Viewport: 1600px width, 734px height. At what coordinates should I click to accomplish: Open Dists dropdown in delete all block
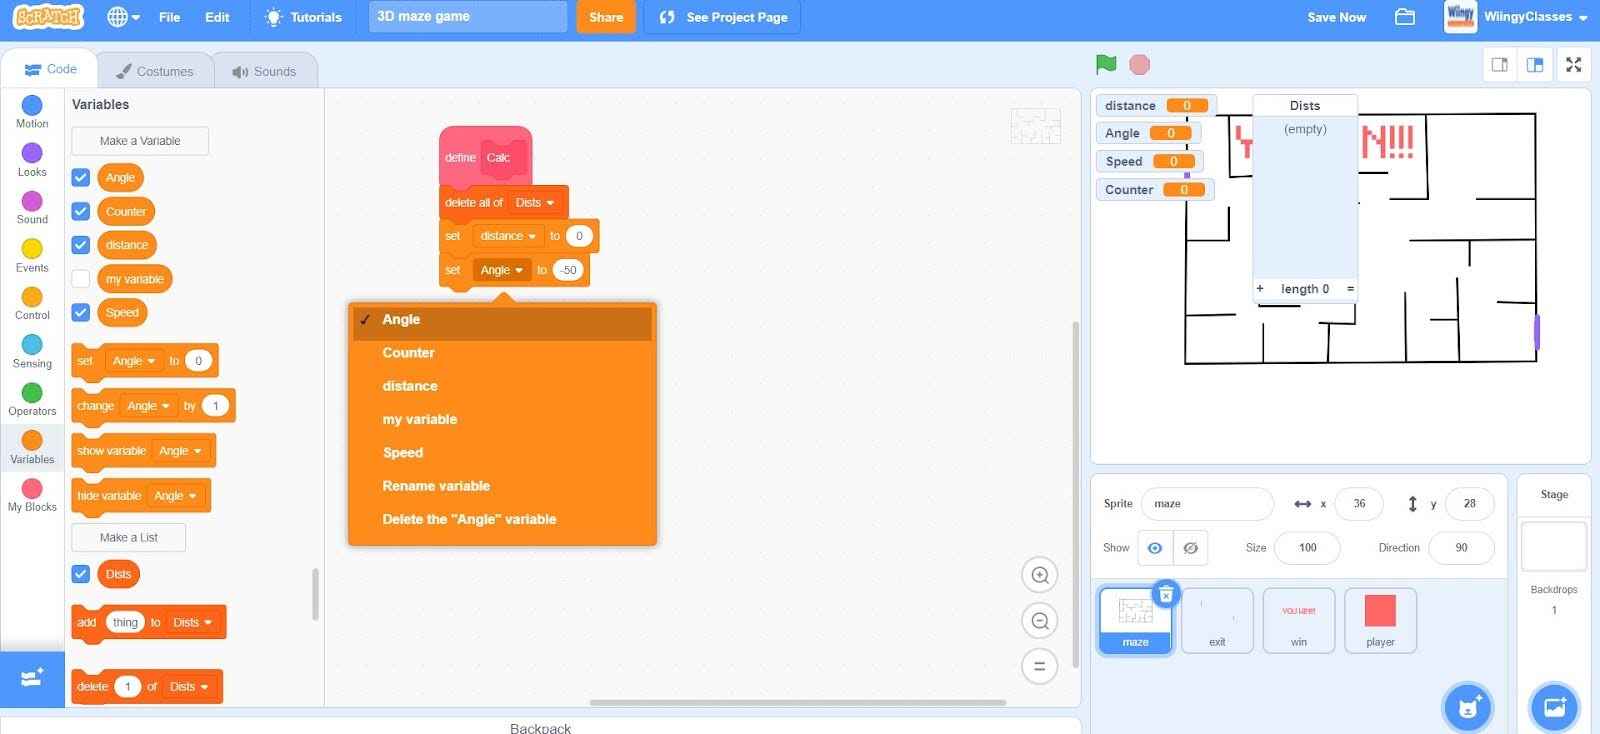tap(535, 203)
